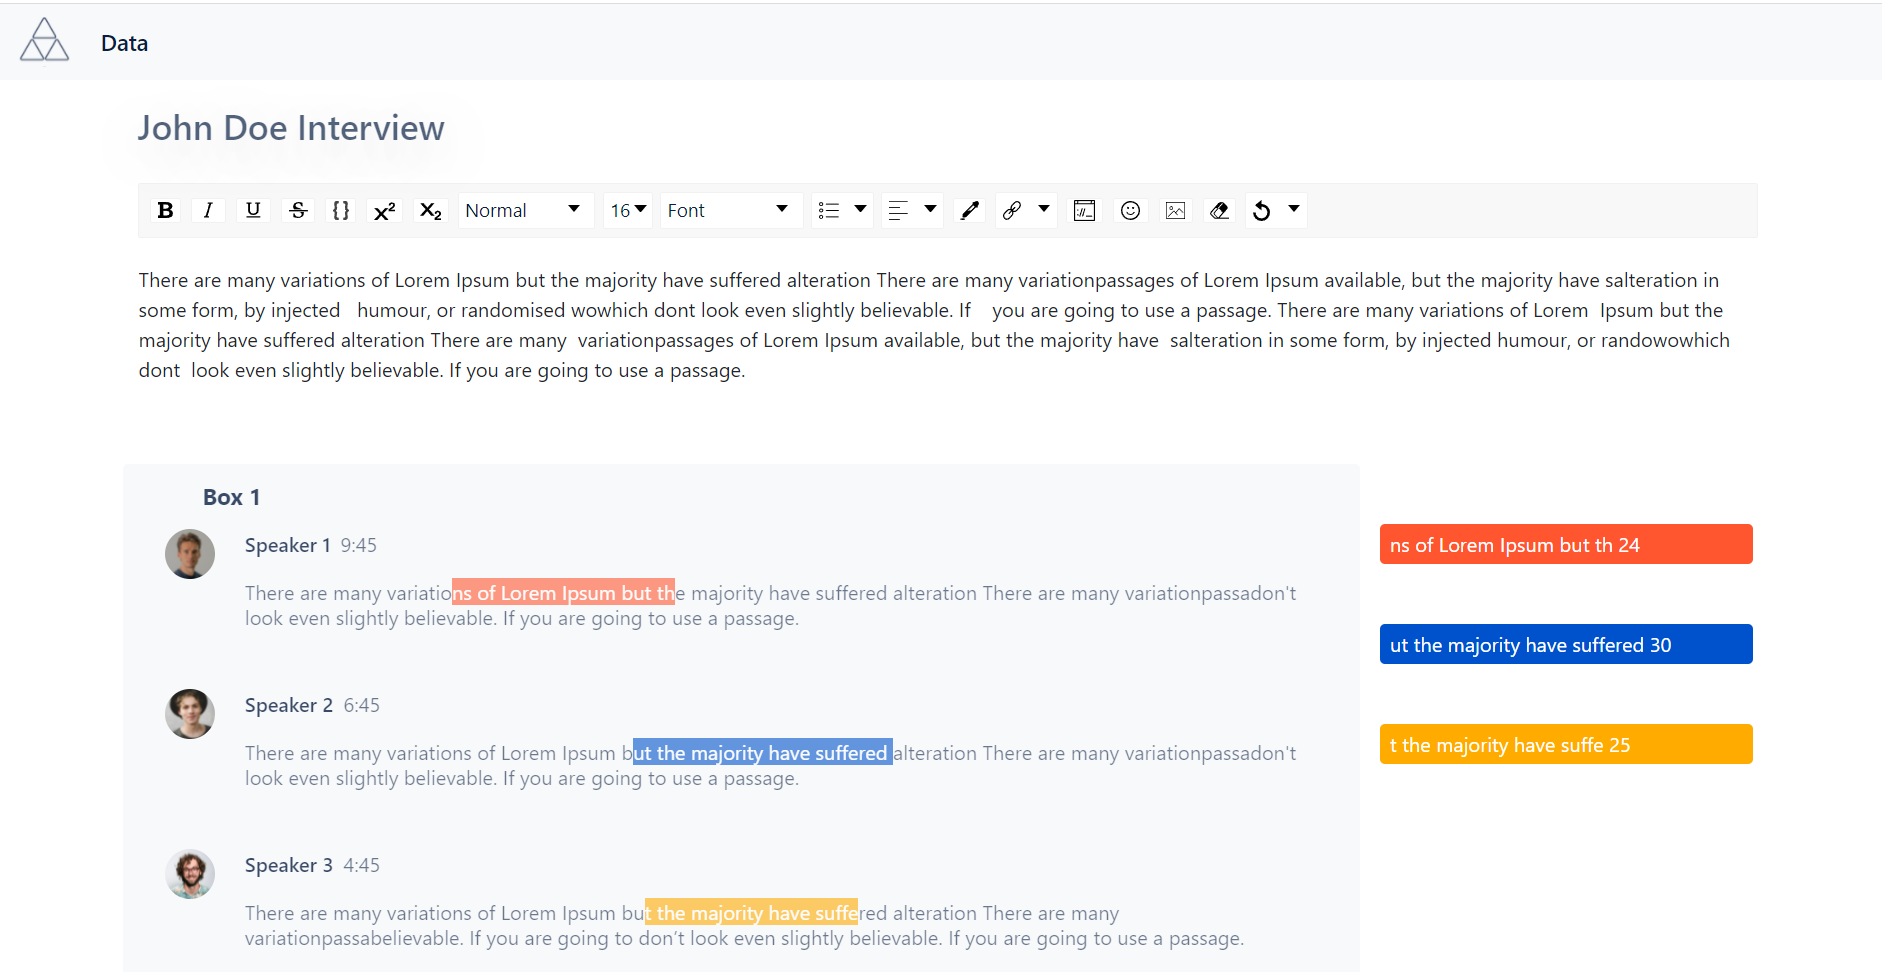This screenshot has width=1882, height=972.
Task: Click the red highlighted text in Speaker 1 transcript
Action: tap(563, 592)
